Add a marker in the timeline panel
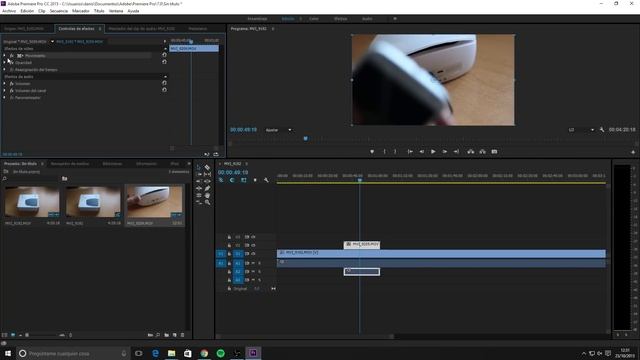Screen dimensions: 640x360 click(255, 180)
